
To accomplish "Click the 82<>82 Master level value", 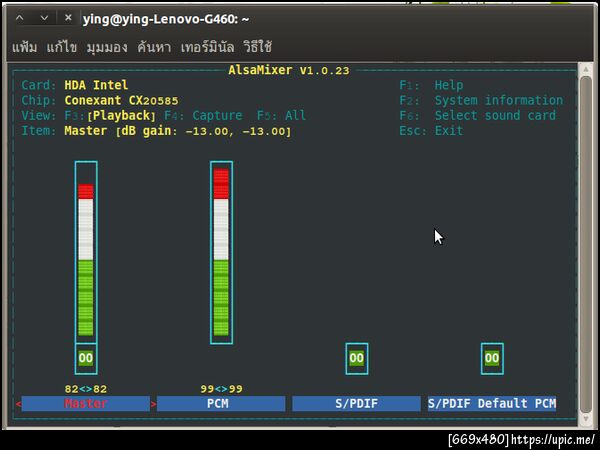I will [x=86, y=389].
